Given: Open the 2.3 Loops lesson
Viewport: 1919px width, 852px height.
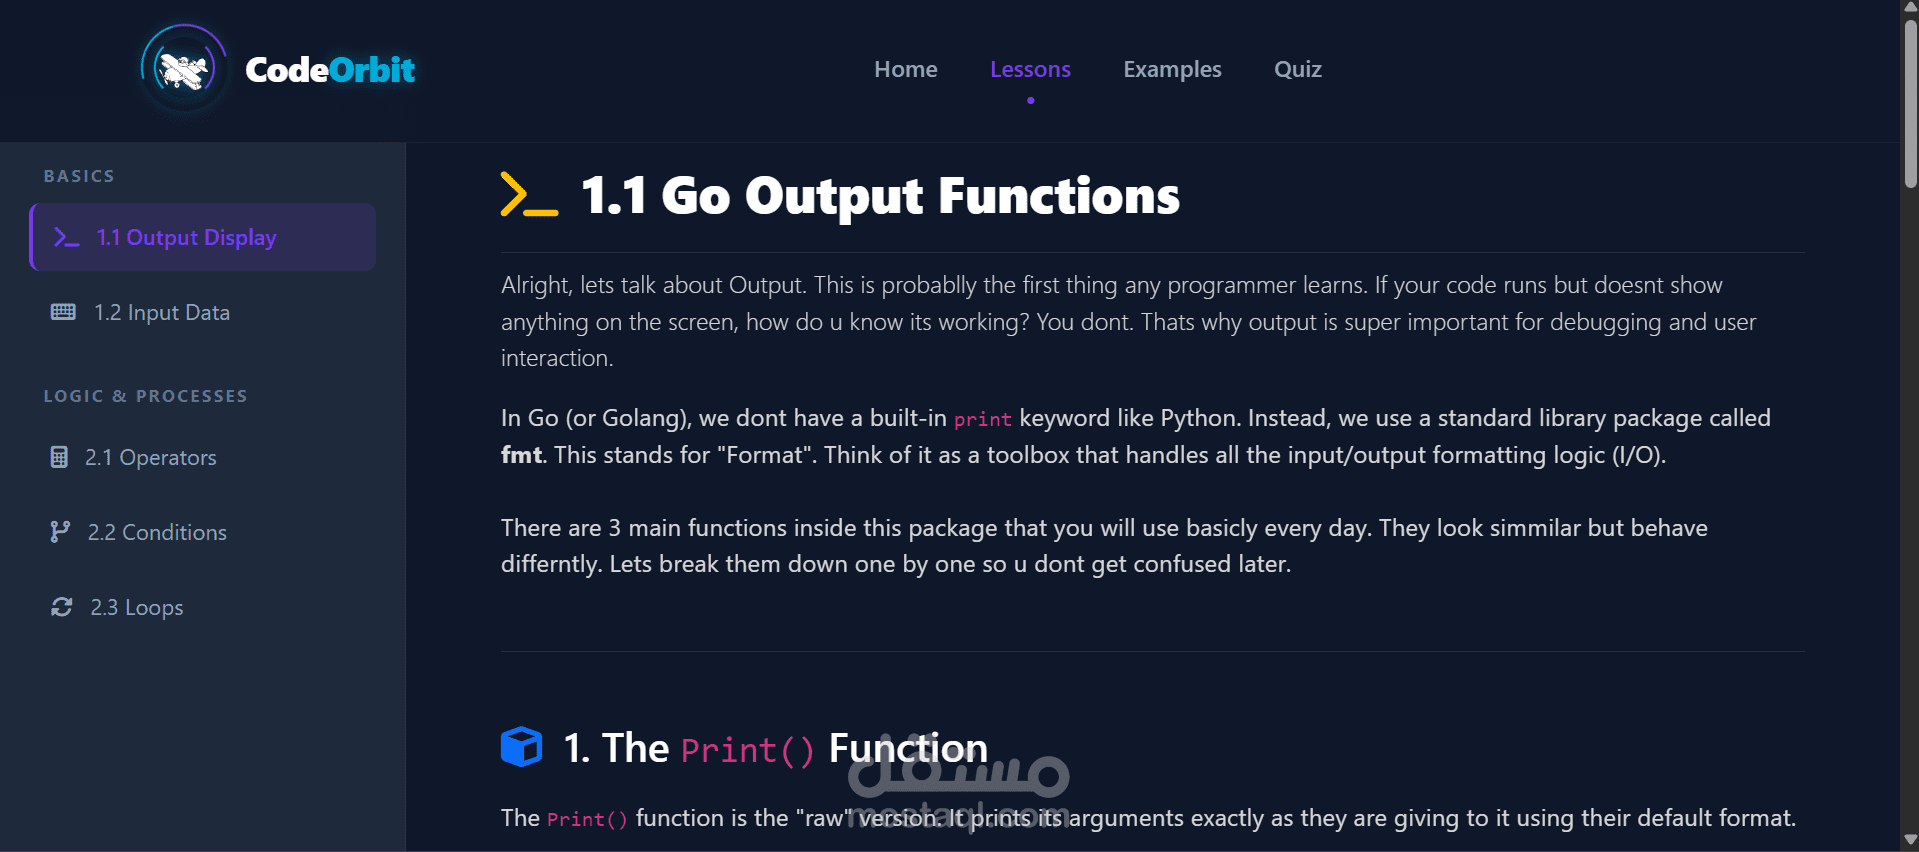Looking at the screenshot, I should [137, 607].
